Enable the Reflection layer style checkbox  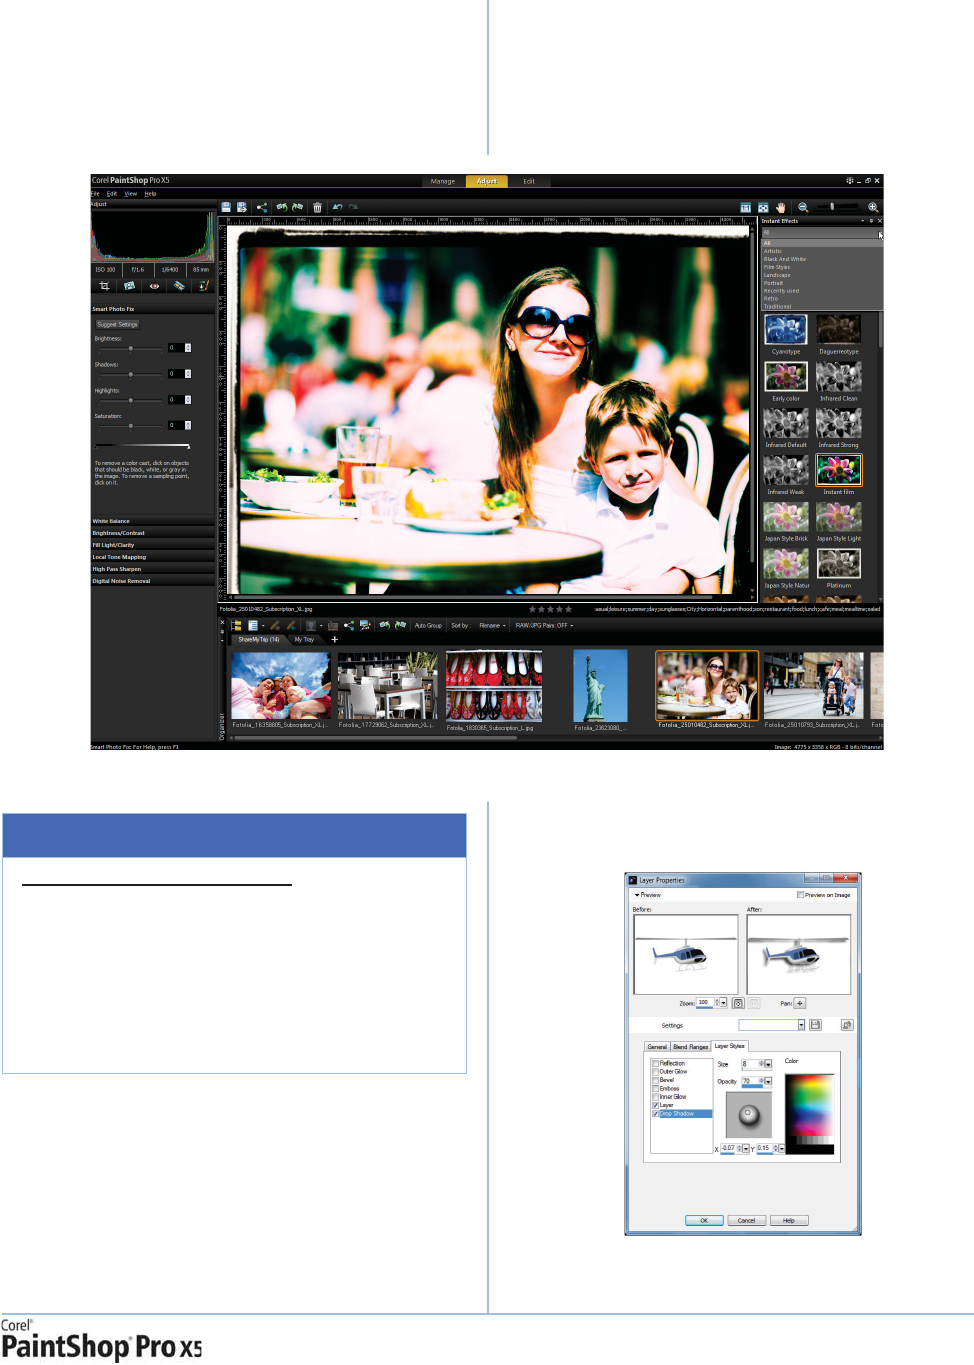[655, 1063]
